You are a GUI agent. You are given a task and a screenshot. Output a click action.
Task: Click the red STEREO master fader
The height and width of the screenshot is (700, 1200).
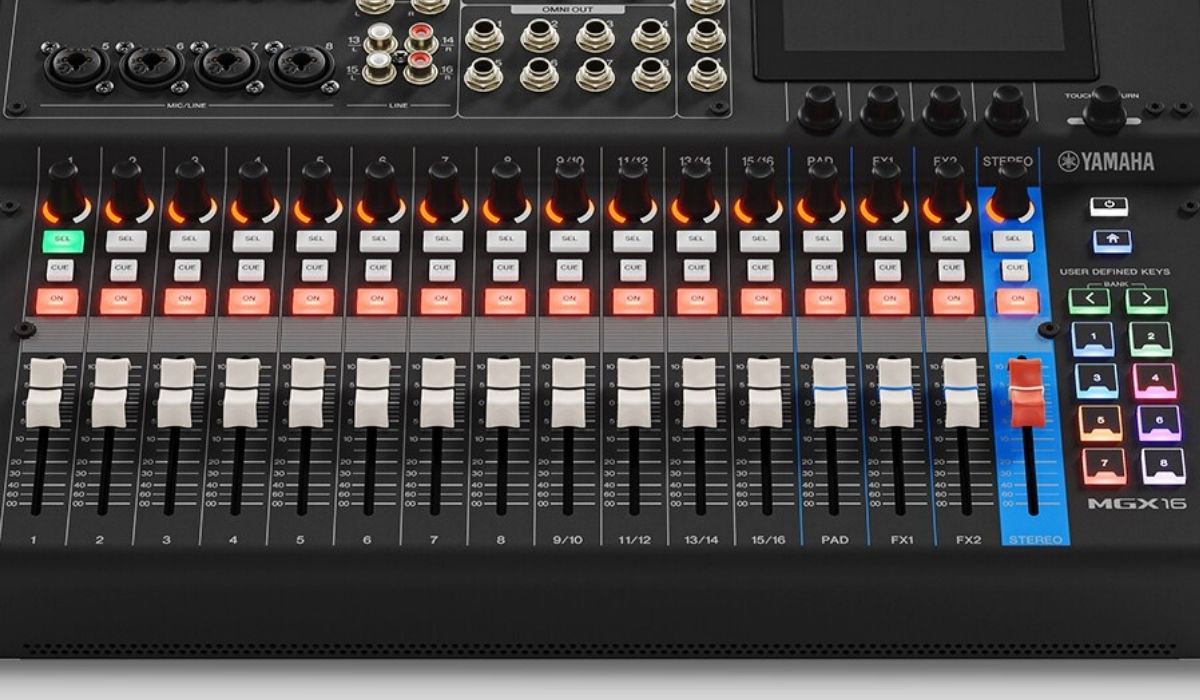(1025, 394)
